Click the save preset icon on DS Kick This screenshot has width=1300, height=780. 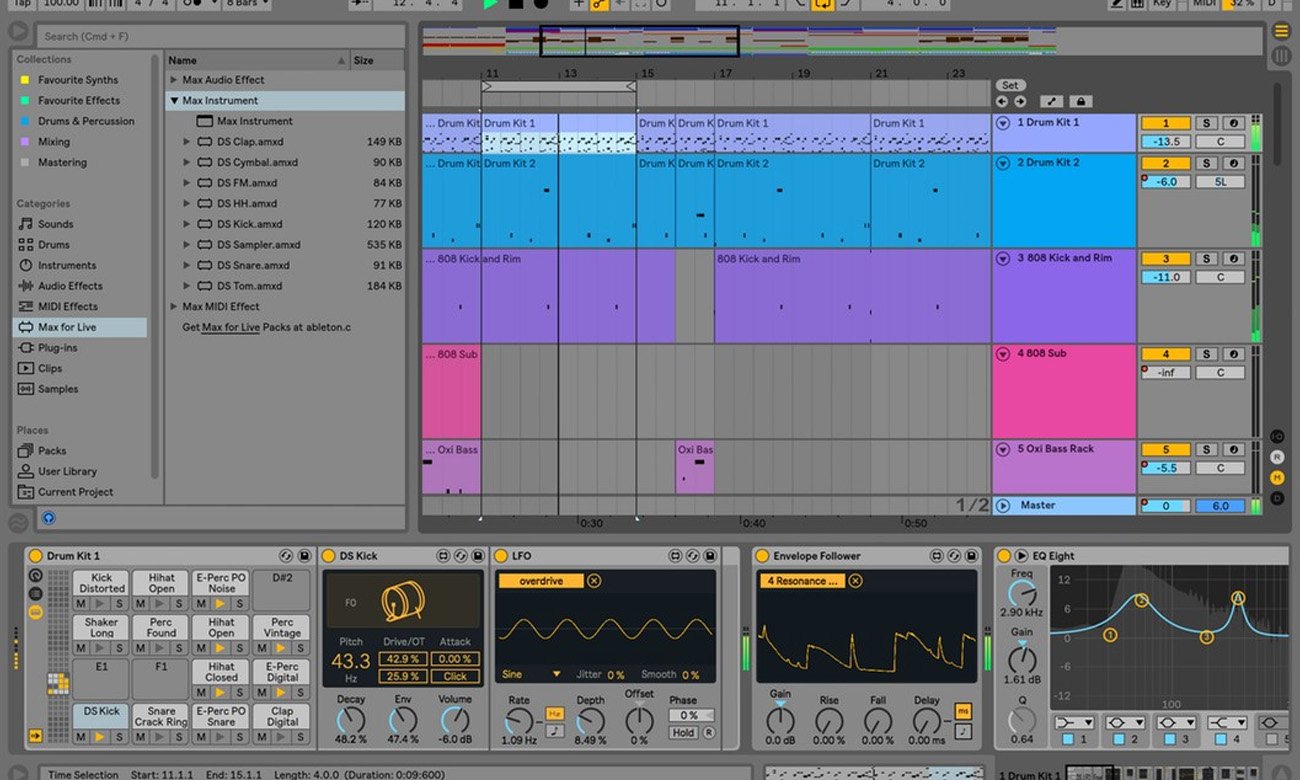[x=478, y=556]
